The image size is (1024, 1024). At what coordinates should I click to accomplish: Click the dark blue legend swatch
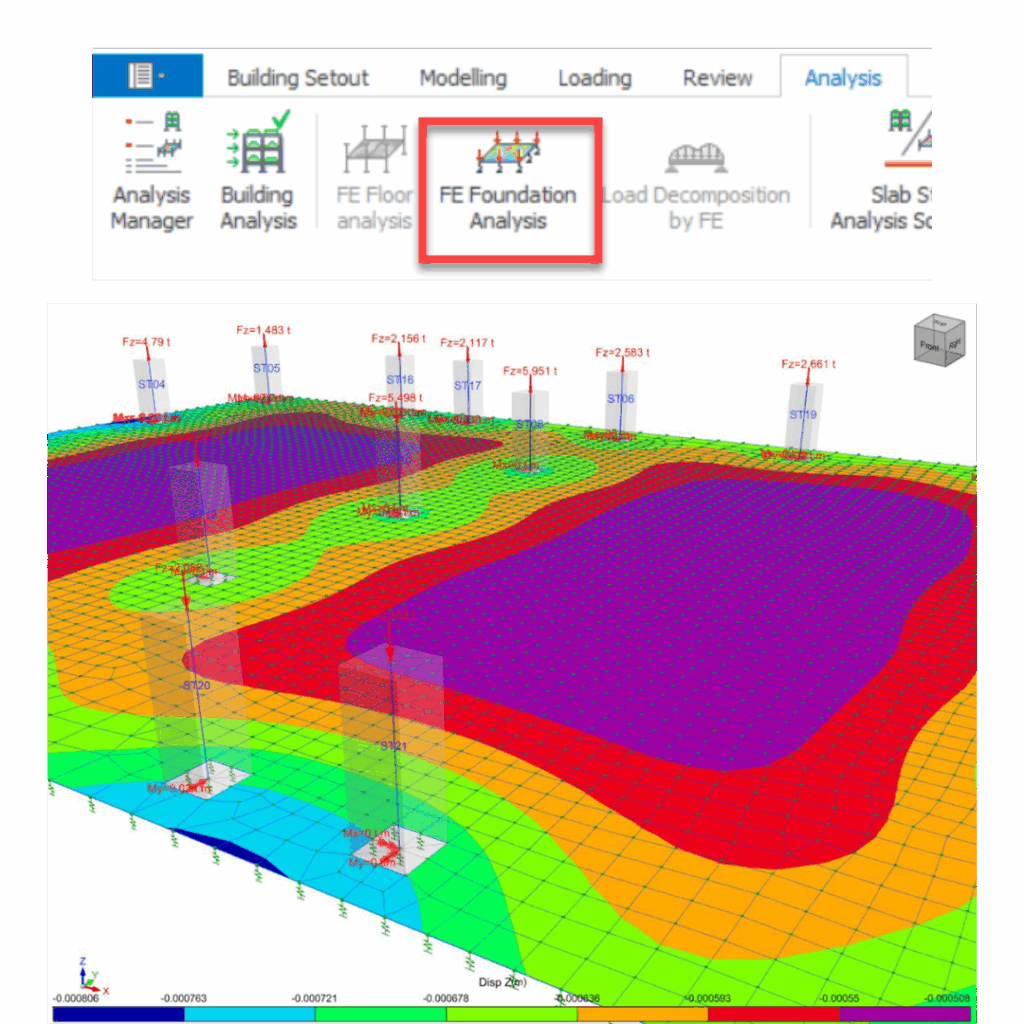pyautogui.click(x=118, y=1014)
